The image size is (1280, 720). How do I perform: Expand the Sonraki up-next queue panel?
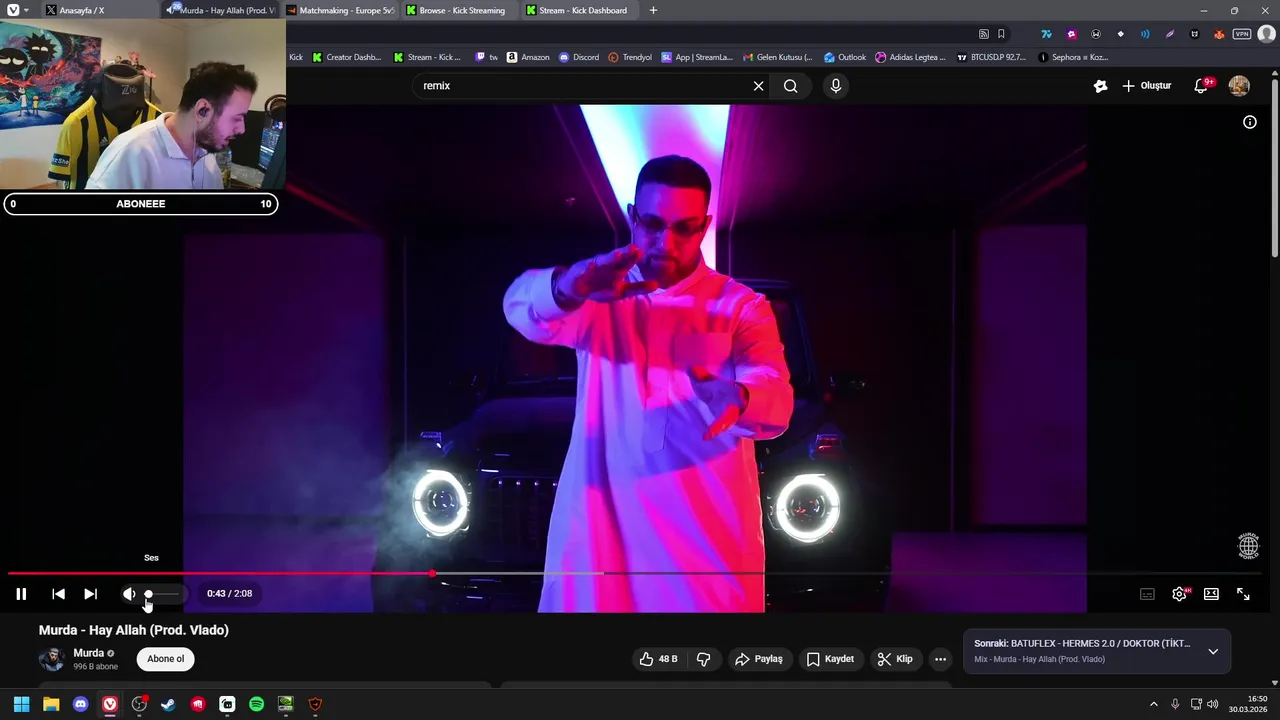click(x=1213, y=651)
